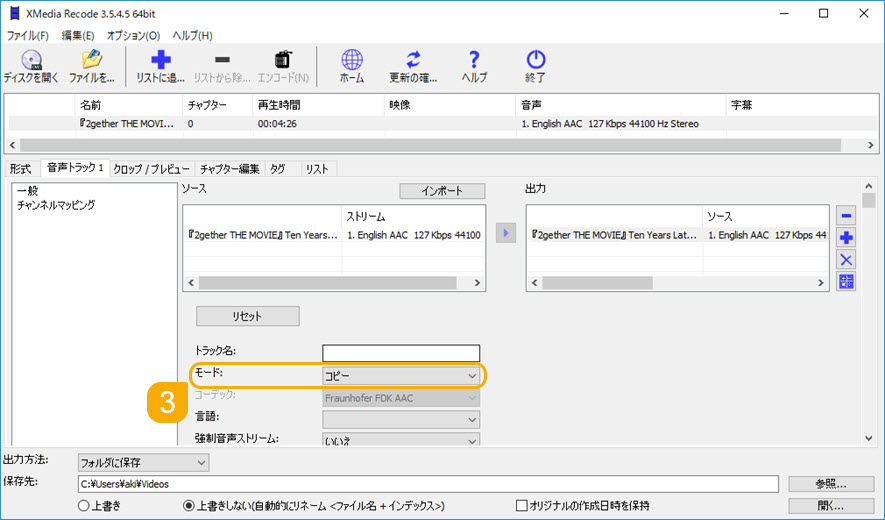This screenshot has height=520, width=885.
Task: Switch to 形式 tab
Action: (21, 169)
